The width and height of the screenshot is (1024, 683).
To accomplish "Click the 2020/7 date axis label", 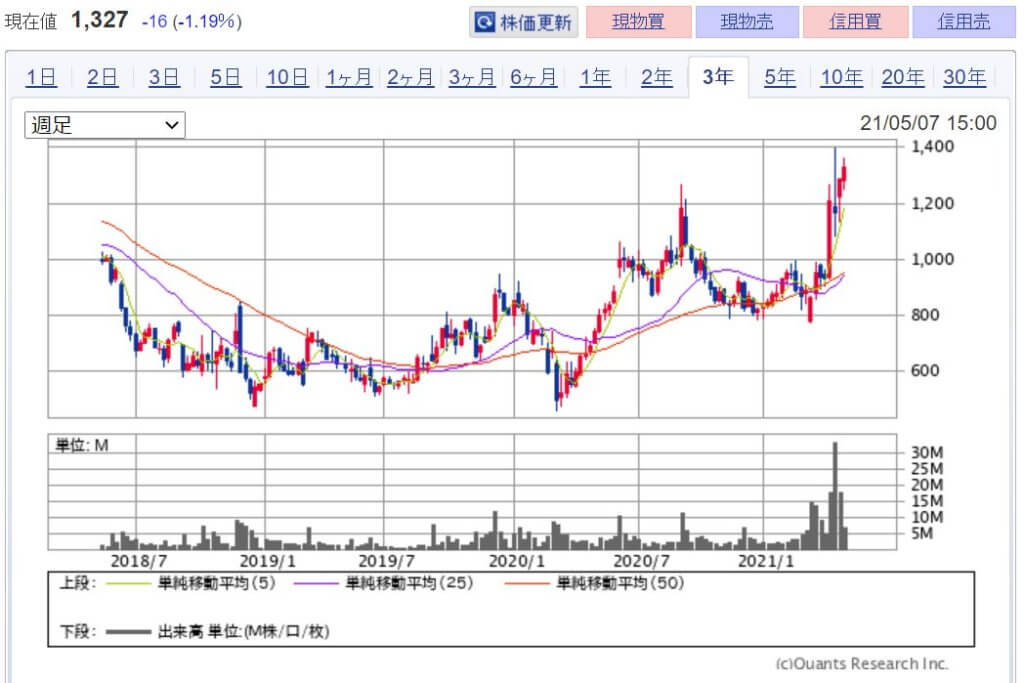I will point(642,561).
